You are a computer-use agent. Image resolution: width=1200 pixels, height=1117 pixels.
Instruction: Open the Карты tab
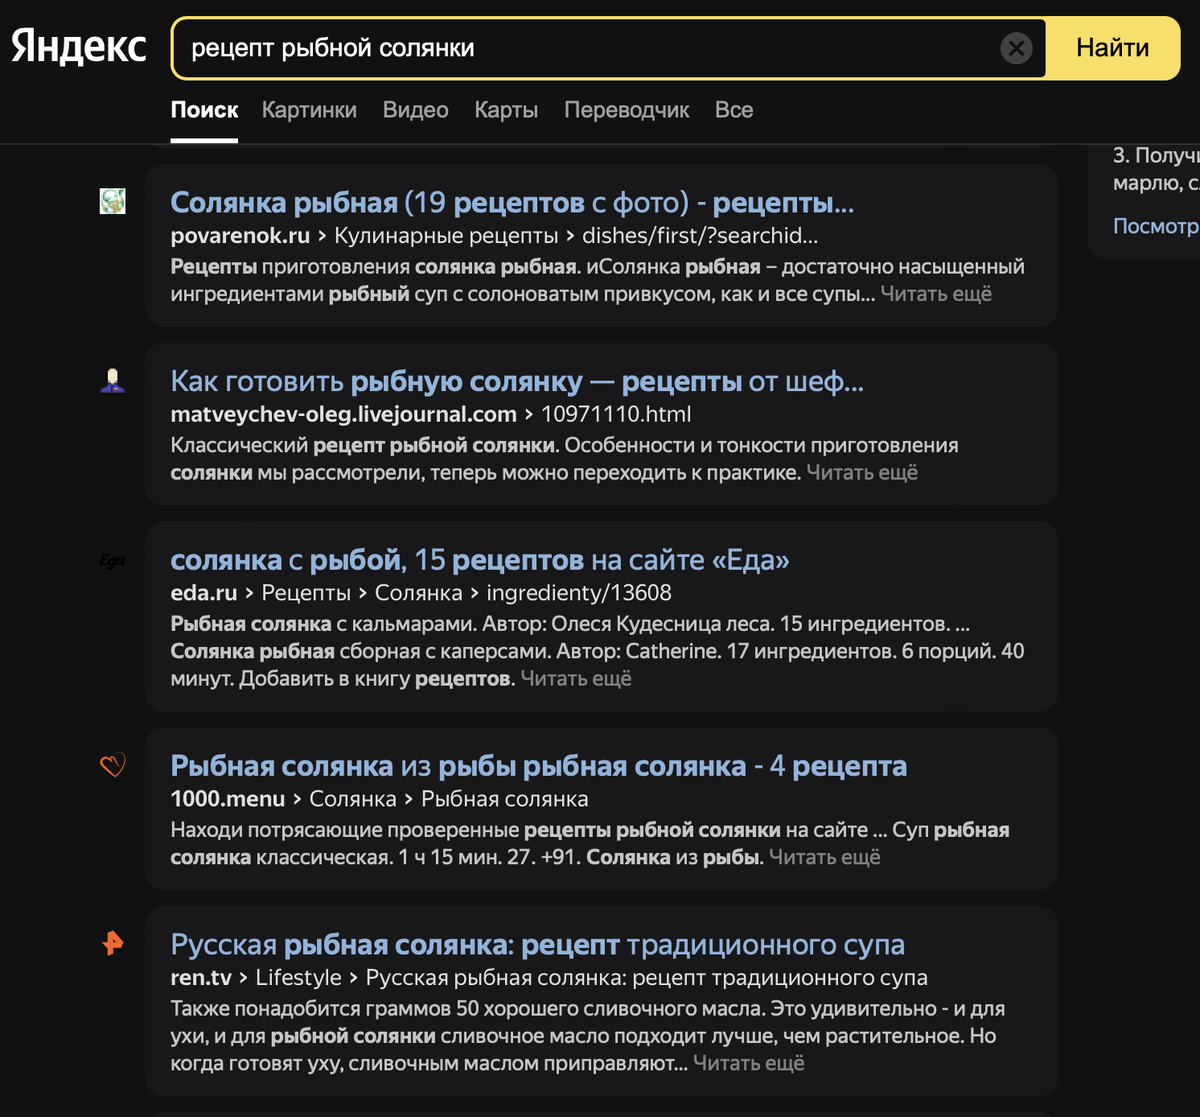coord(506,110)
